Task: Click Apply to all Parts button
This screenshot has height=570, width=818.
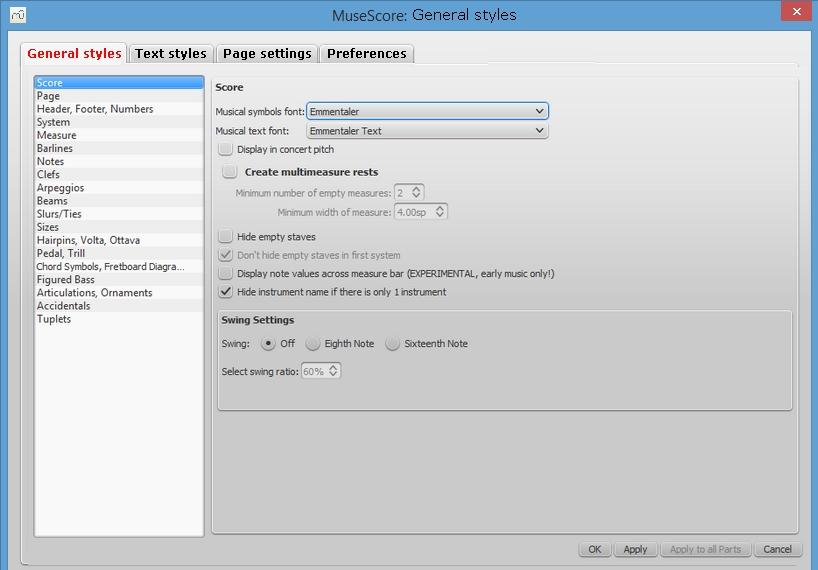Action: (705, 549)
